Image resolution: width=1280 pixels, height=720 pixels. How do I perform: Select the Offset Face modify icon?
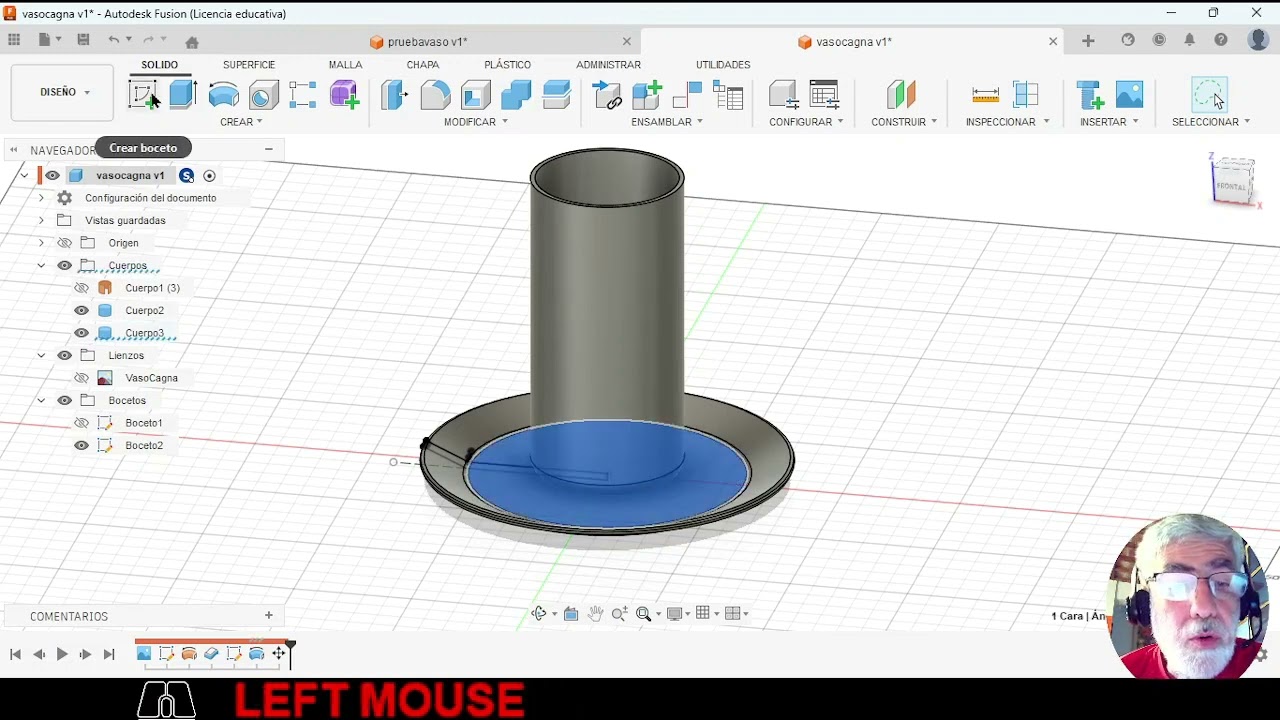pos(557,95)
